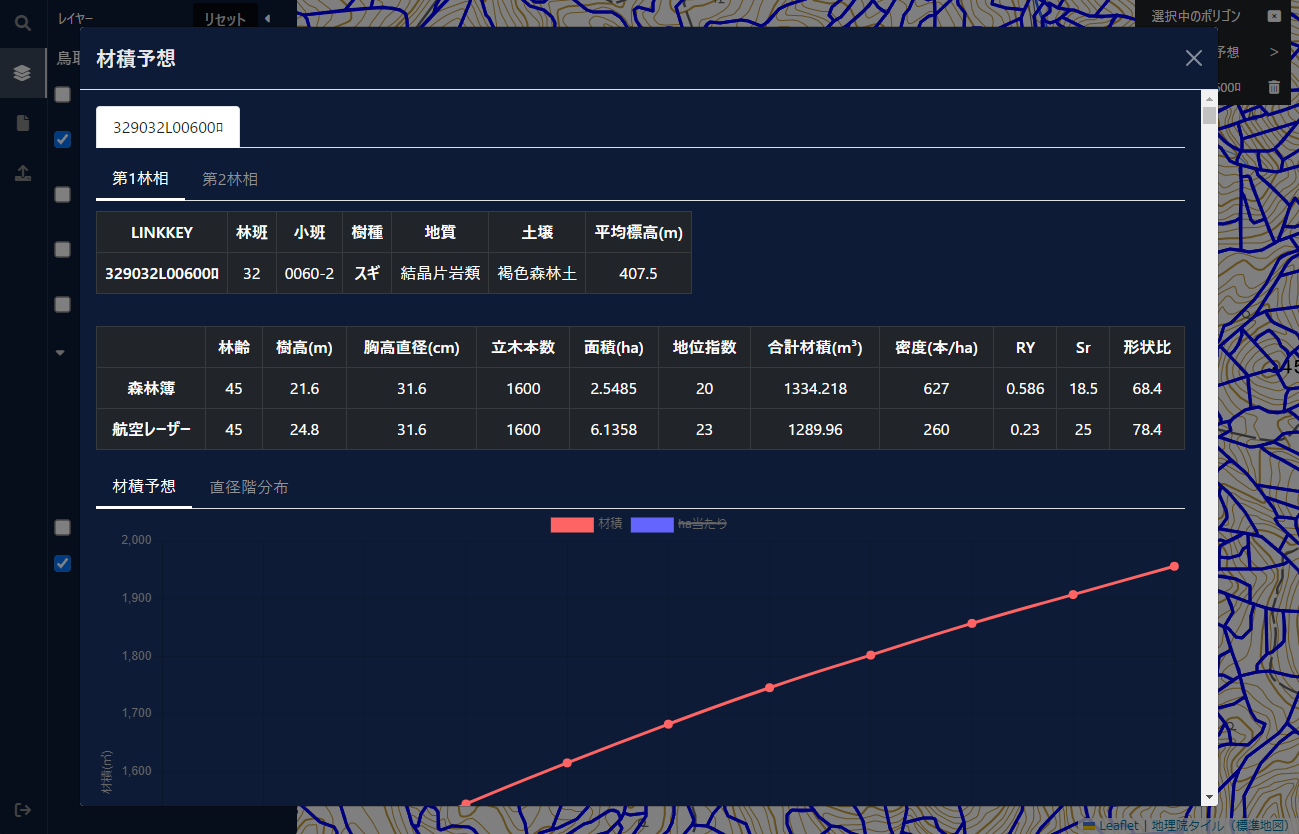
Task: Toggle the blue ha当たり legend swatch
Action: coord(652,524)
